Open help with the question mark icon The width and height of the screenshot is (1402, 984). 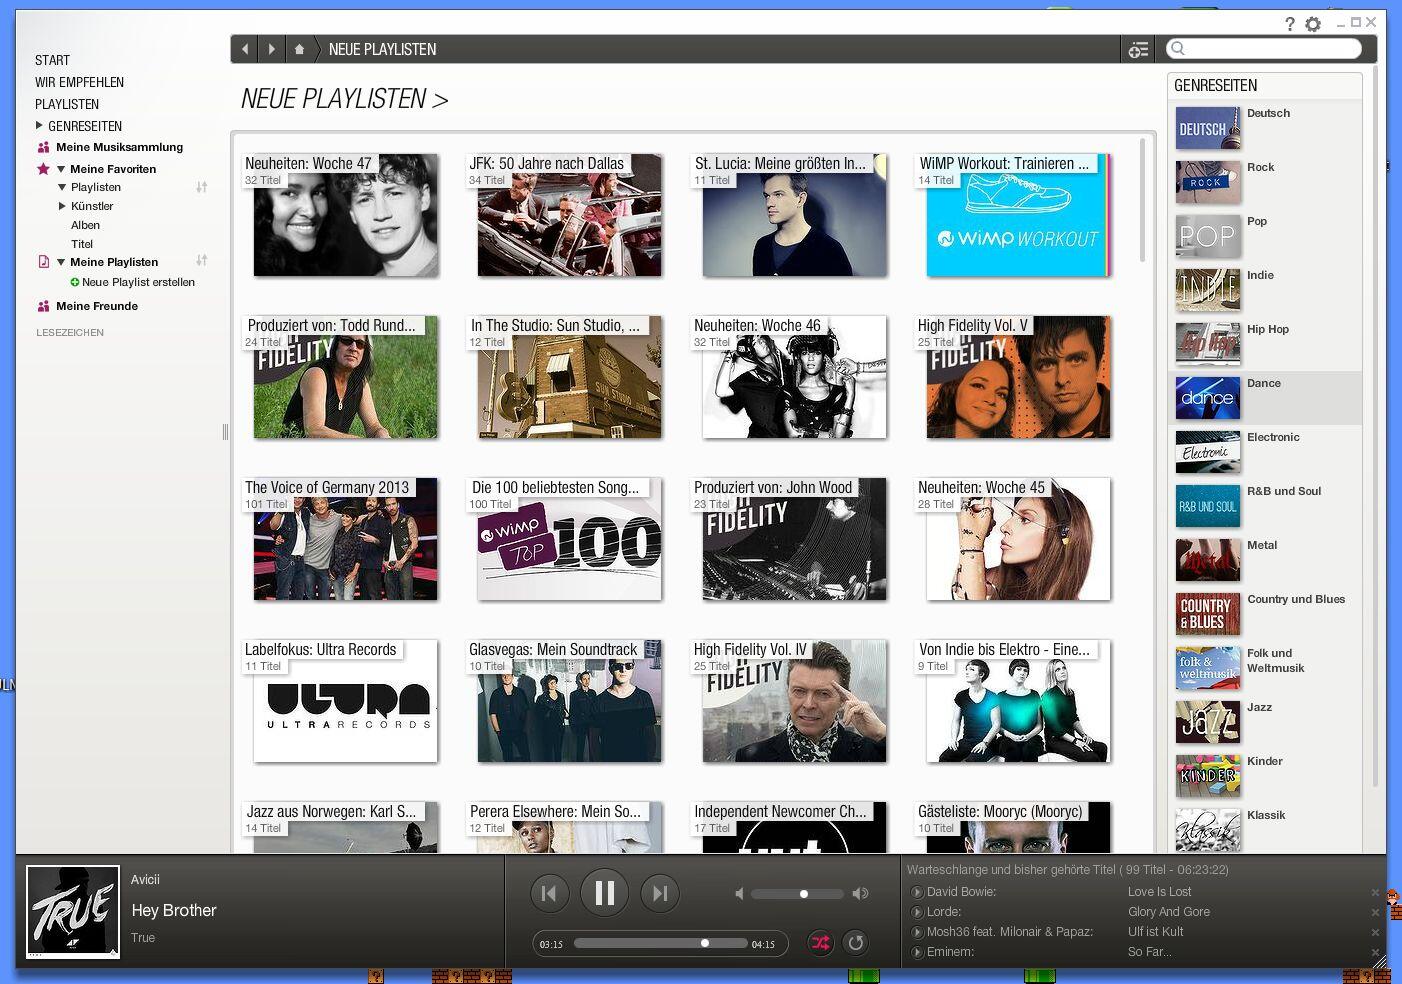(1290, 24)
